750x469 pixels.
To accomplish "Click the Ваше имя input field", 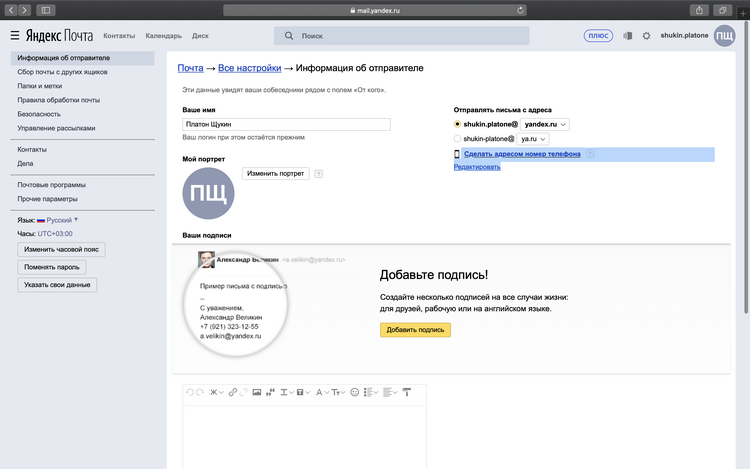I will [x=286, y=124].
